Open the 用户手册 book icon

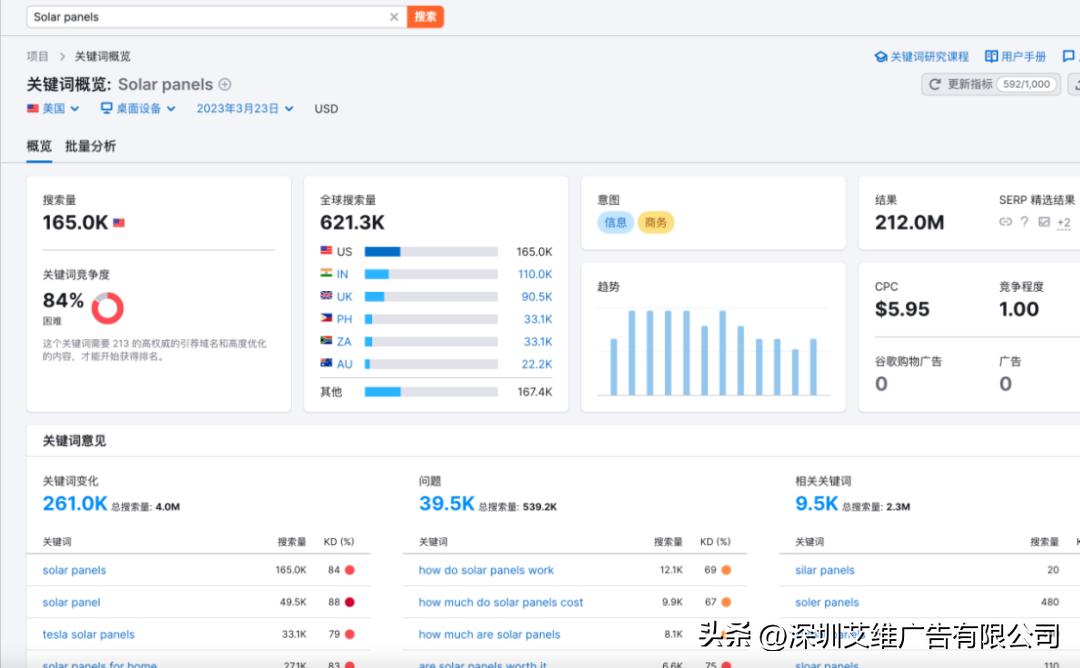pos(989,56)
